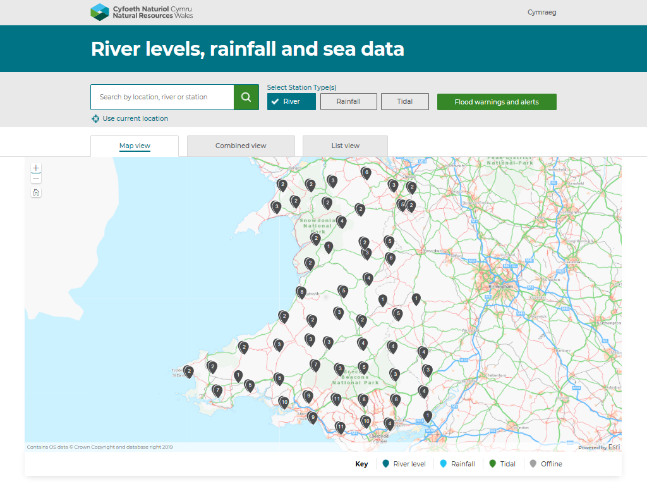Click the current location crosshair icon
The width and height of the screenshot is (647, 486).
(x=95, y=119)
